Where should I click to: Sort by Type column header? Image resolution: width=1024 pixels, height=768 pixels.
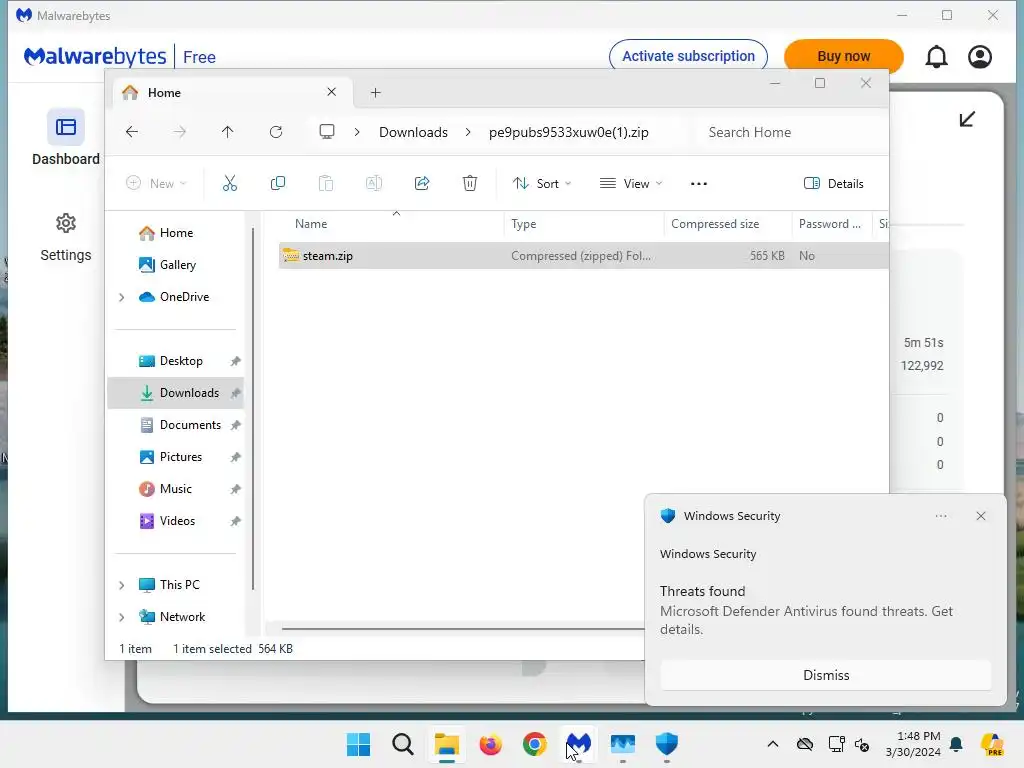coord(584,224)
